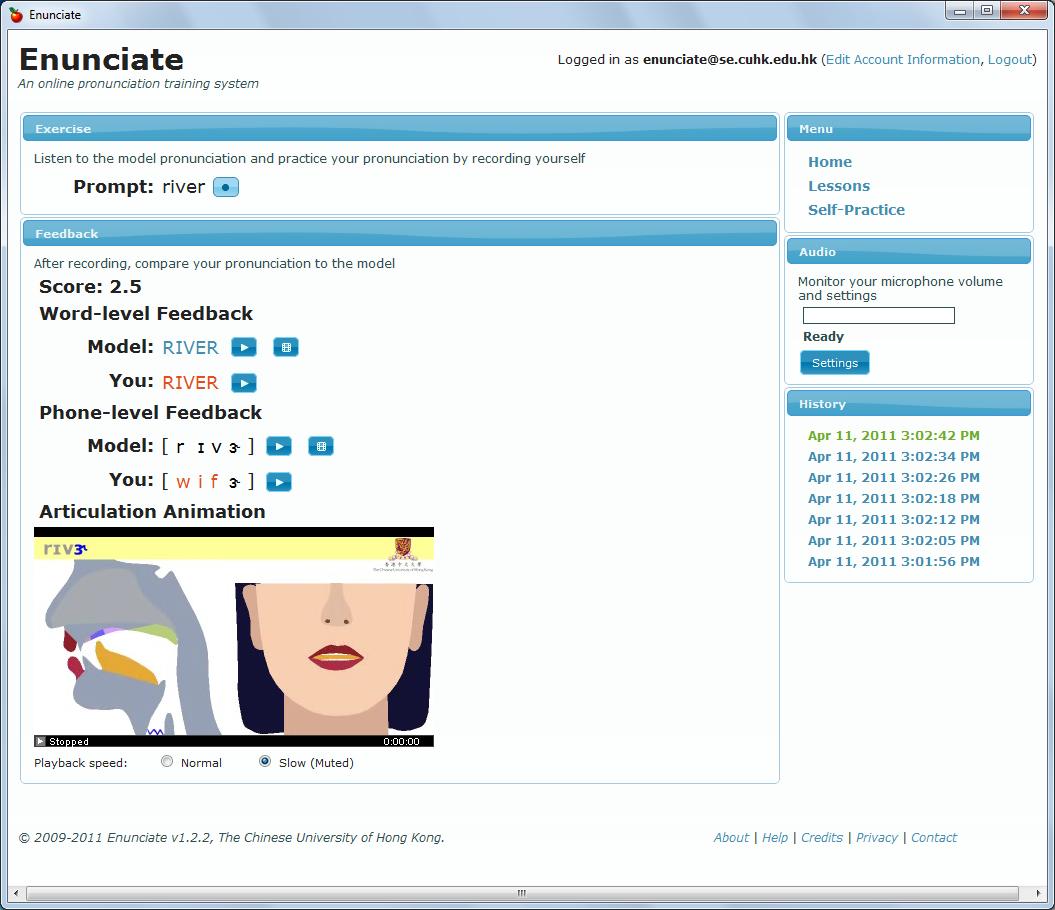The height and width of the screenshot is (910, 1055).
Task: Open history entry Apr 11, 2011 3:01:56 PM
Action: [894, 561]
